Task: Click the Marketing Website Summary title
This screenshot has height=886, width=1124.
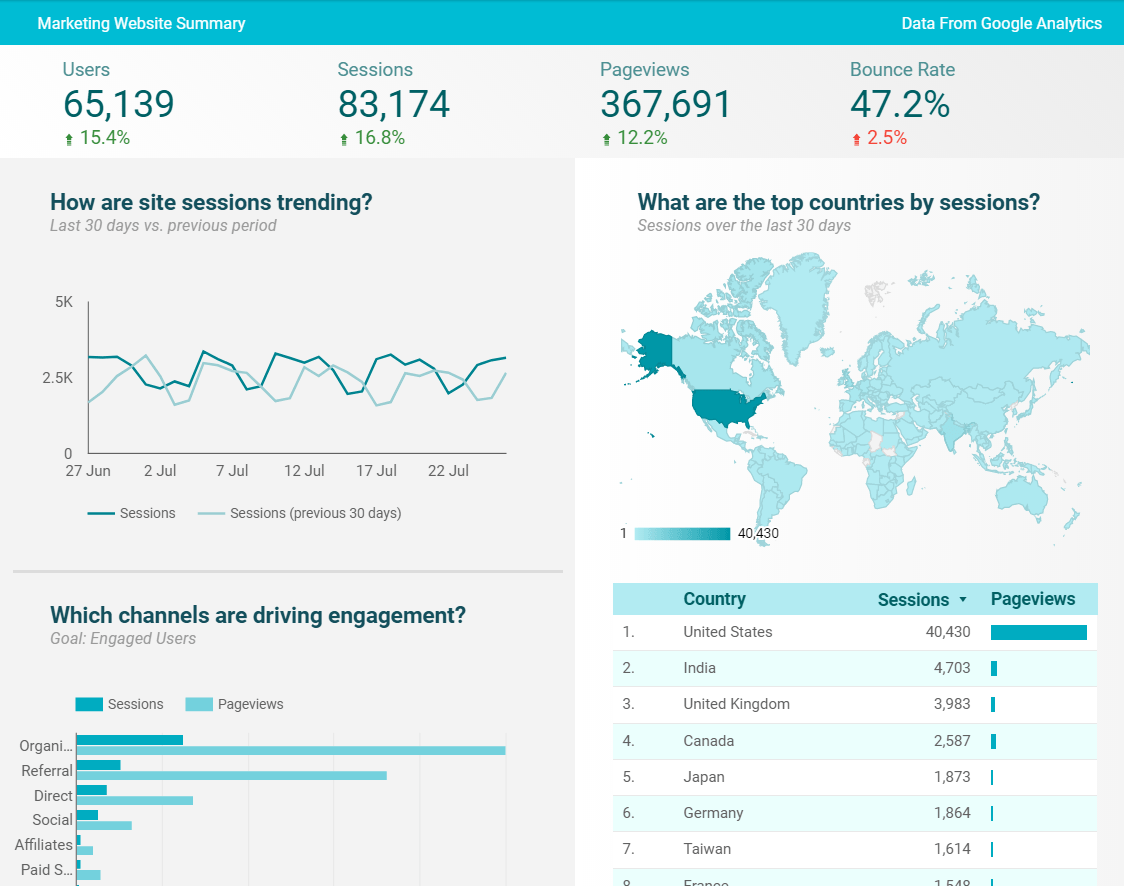Action: 141,23
